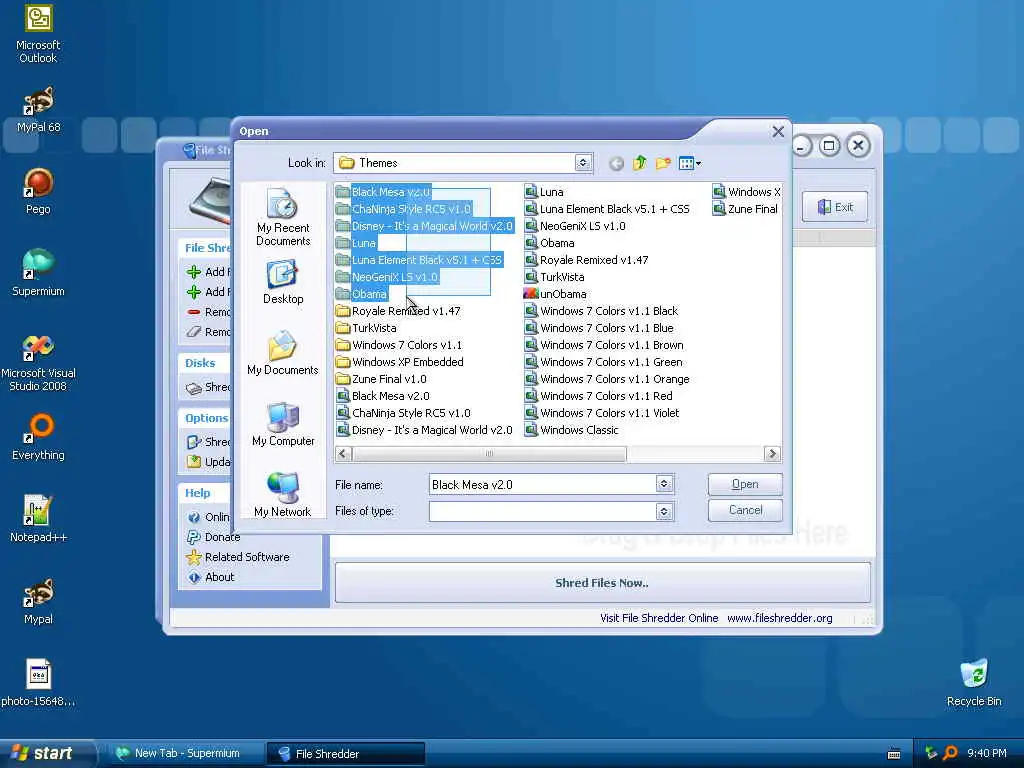Select Zune Final v1.0 folder

click(x=381, y=379)
